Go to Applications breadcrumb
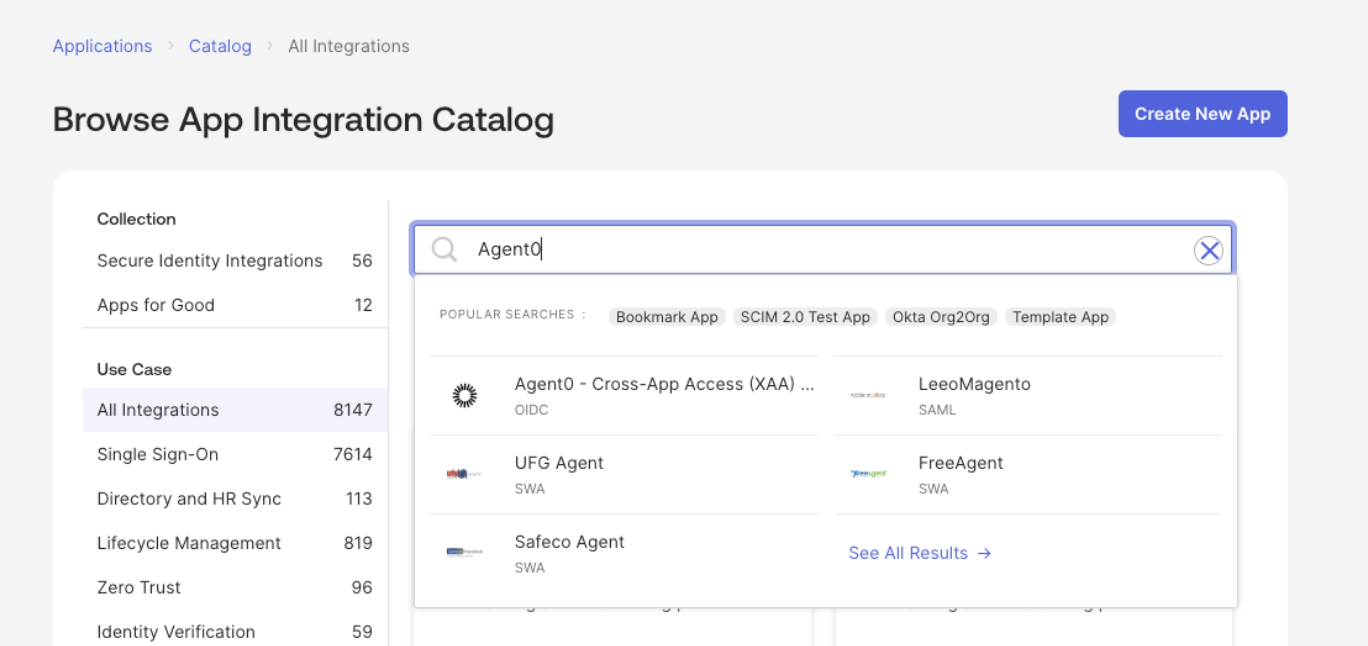 102,46
